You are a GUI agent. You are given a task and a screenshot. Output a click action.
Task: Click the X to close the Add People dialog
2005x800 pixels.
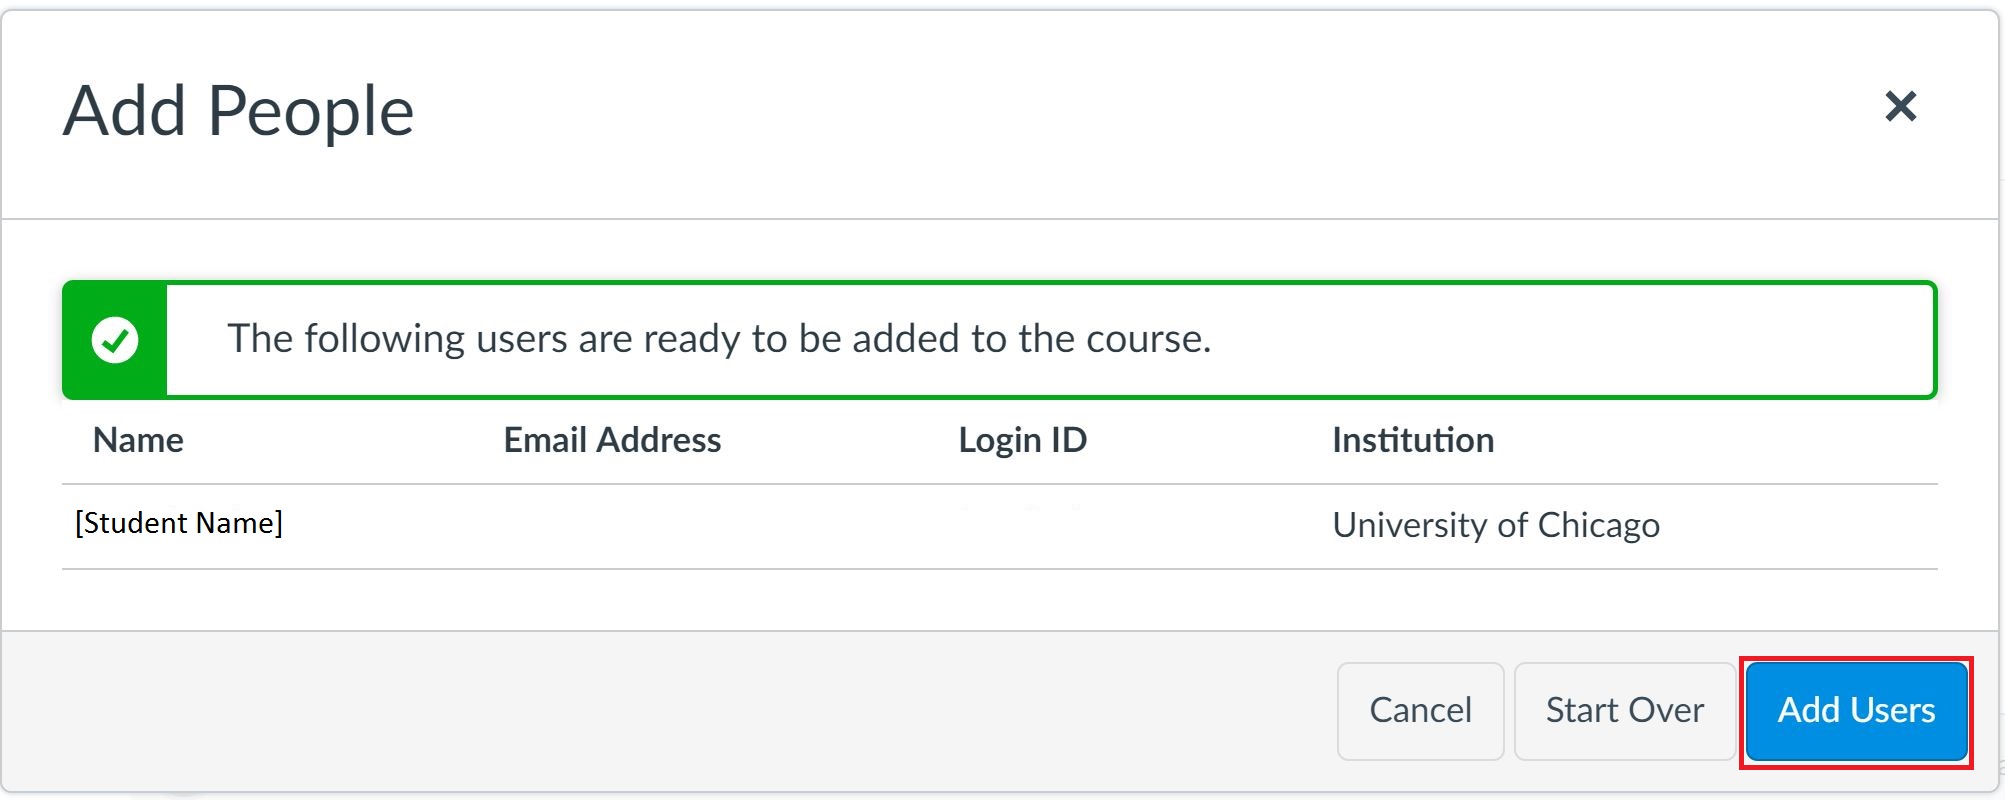tap(1901, 107)
